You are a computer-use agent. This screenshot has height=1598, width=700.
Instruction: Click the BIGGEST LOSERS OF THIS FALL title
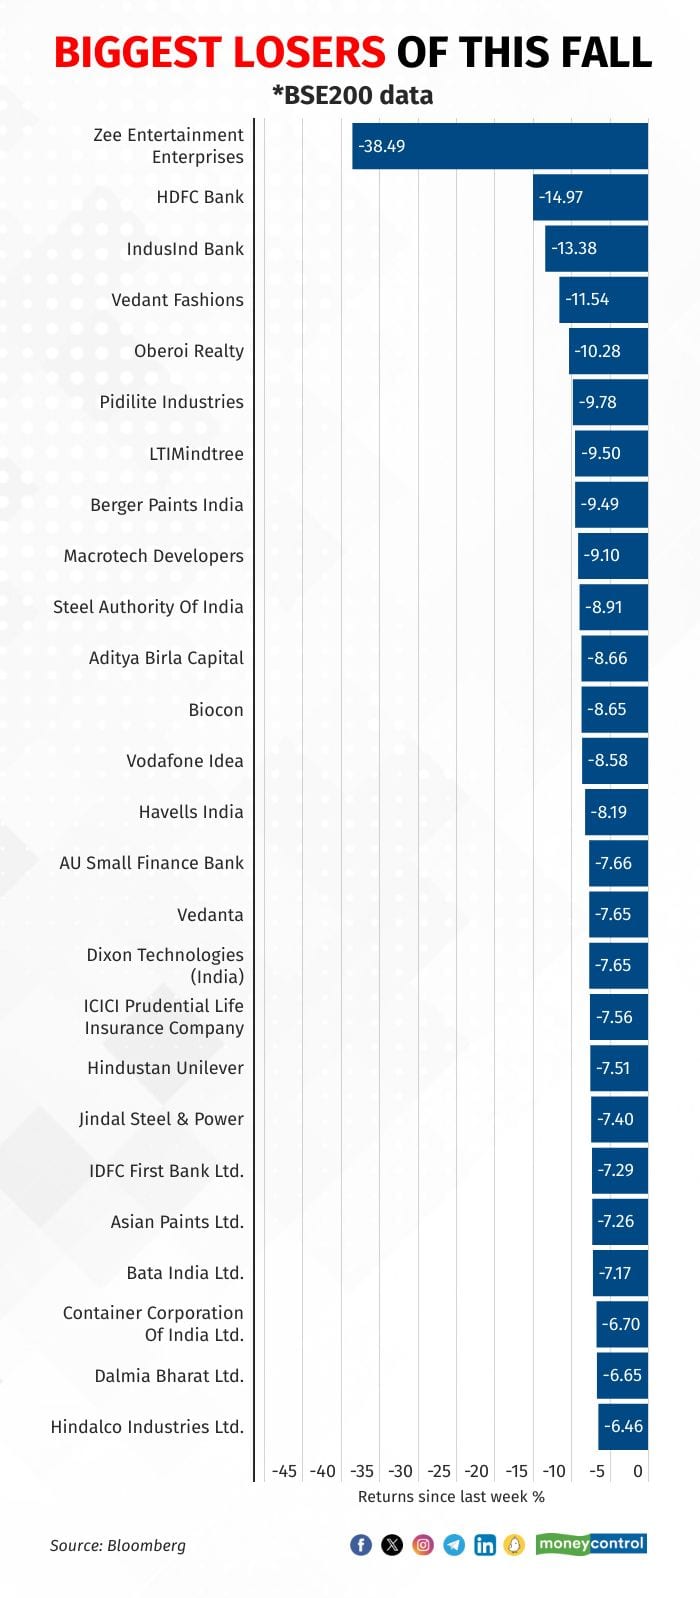coord(352,52)
